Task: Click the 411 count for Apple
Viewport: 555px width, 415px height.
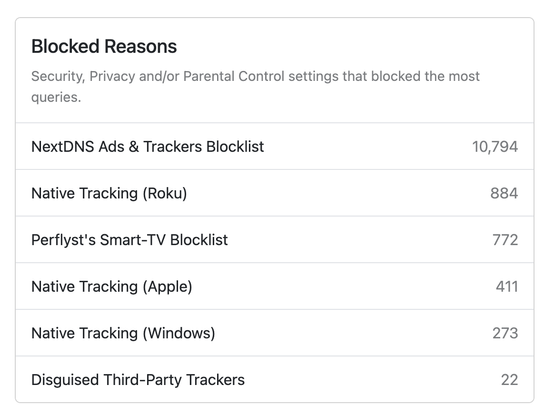Action: click(507, 286)
